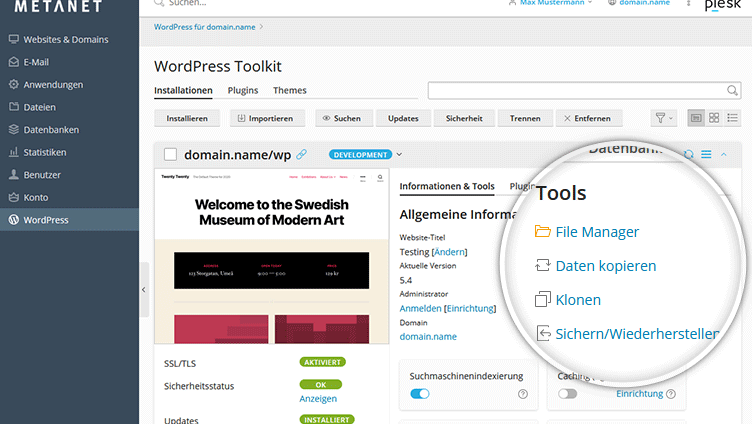Toggle Suchmaschinenindexierung switch off

coord(420,394)
